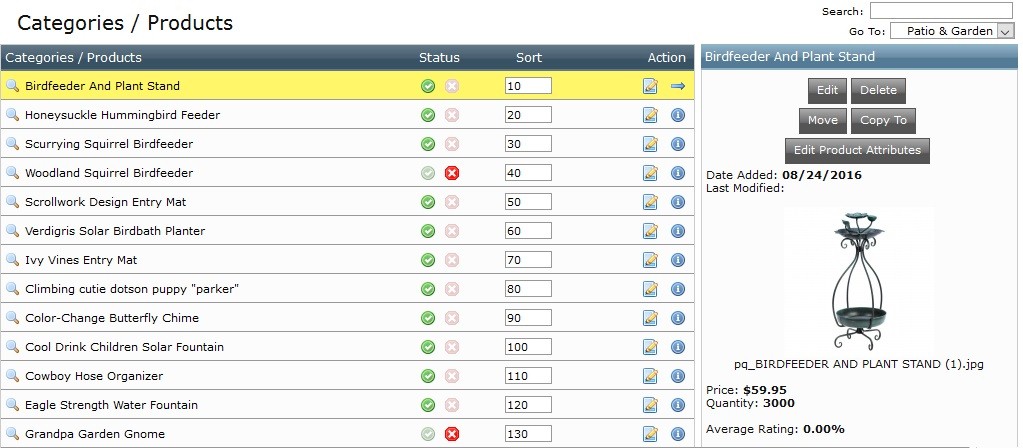Screen dimensions: 1023x448
Task: Click the Edit Product Attributes button
Action: (x=859, y=151)
